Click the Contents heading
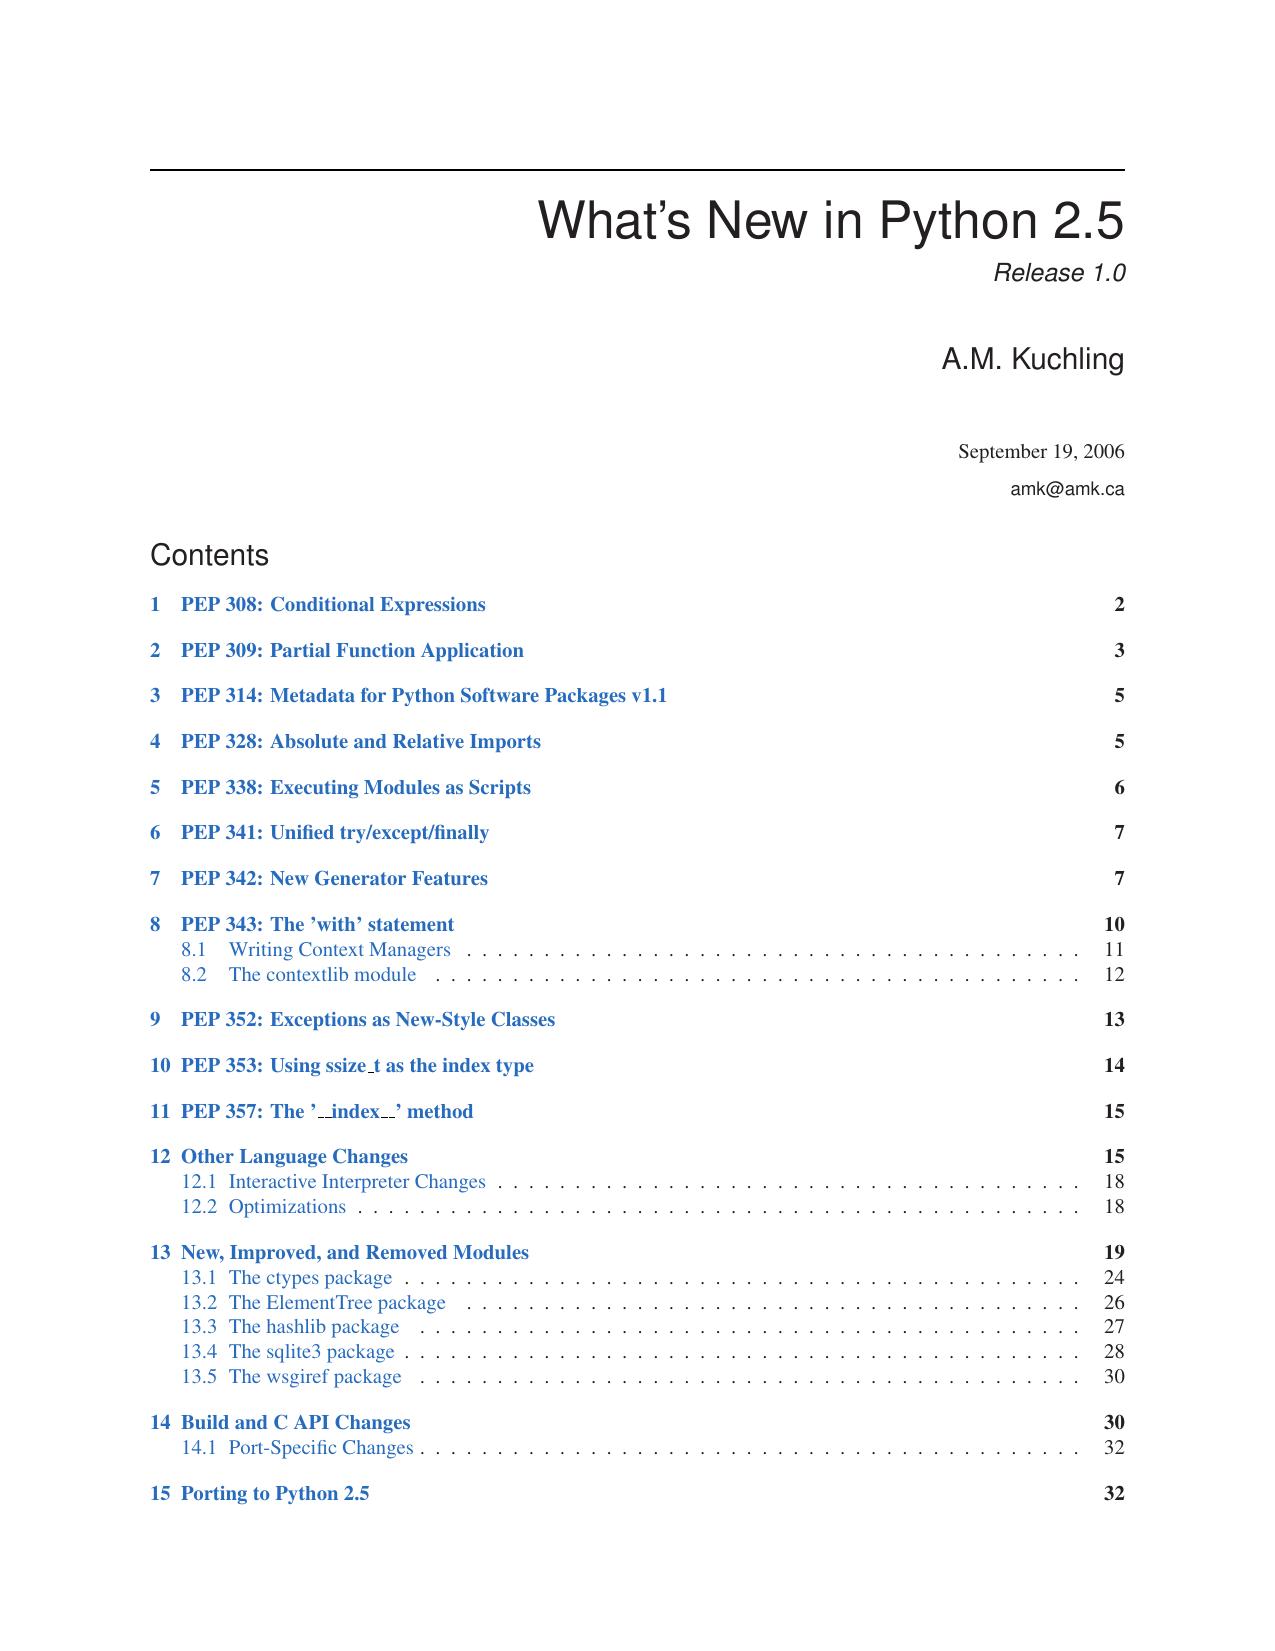Screen dimensions: 1275x1651 209,556
